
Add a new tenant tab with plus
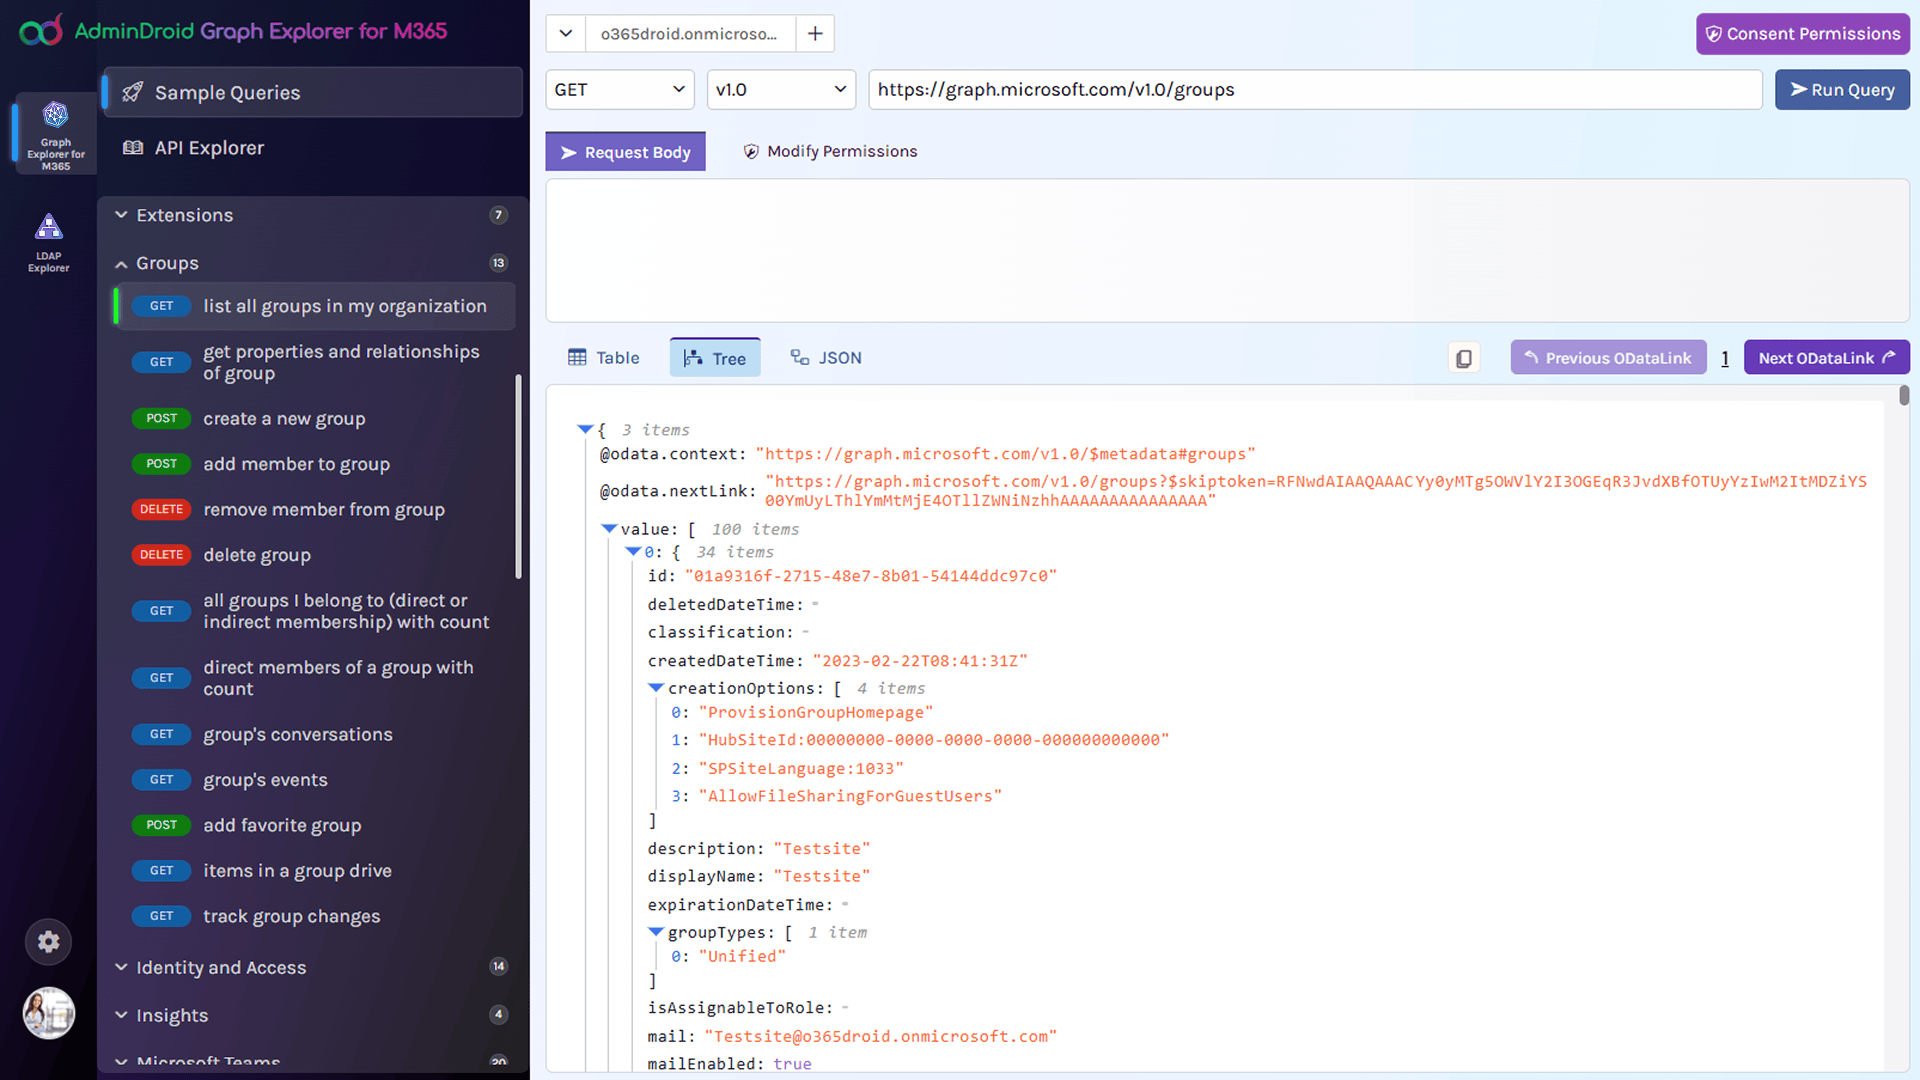click(x=815, y=34)
